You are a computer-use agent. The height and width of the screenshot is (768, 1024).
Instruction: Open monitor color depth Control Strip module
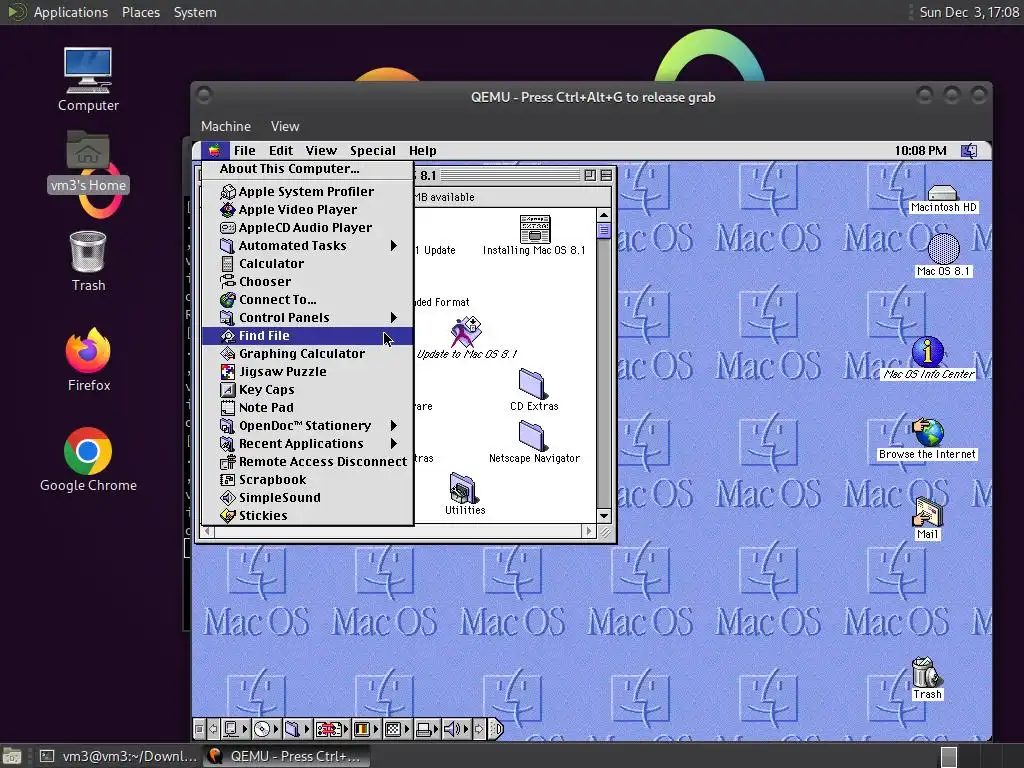(366, 729)
